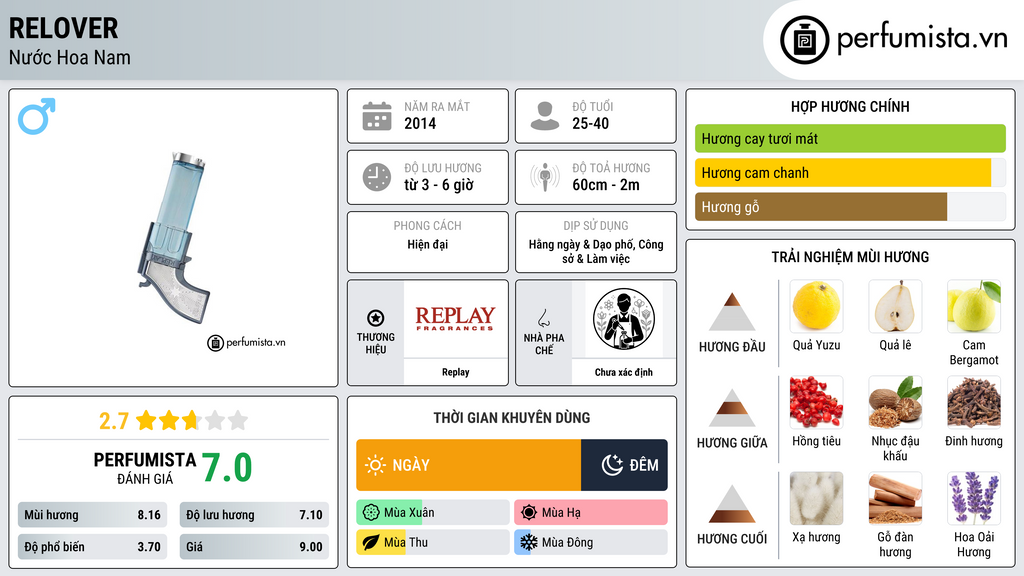Click the dark ĐÊM nighttime bar
Screen dimensions: 1024x576
pyautogui.click(x=624, y=465)
